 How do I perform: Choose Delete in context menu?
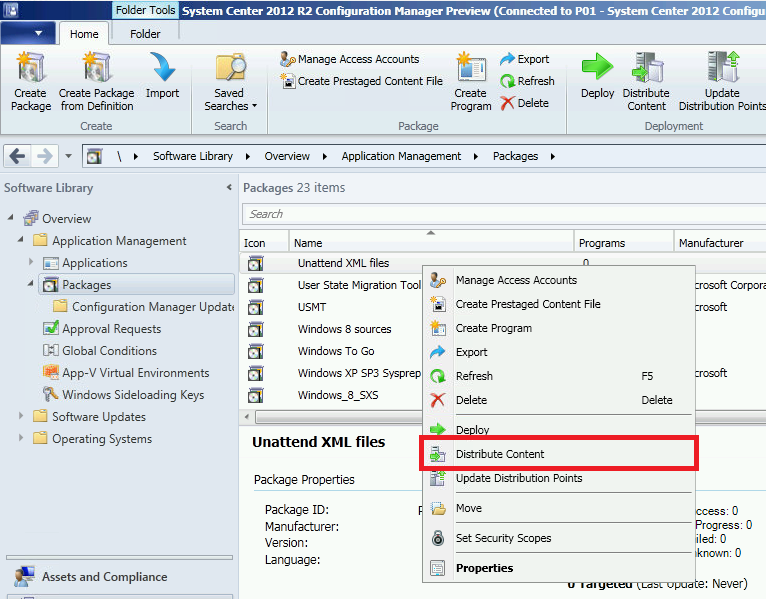pos(559,400)
